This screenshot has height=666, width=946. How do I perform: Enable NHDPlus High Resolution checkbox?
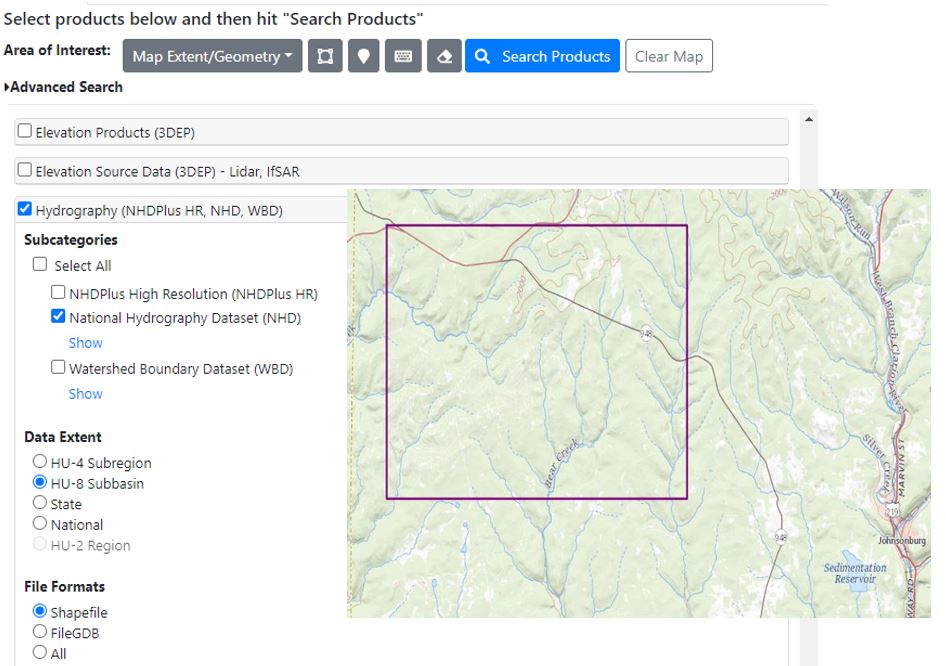[58, 293]
